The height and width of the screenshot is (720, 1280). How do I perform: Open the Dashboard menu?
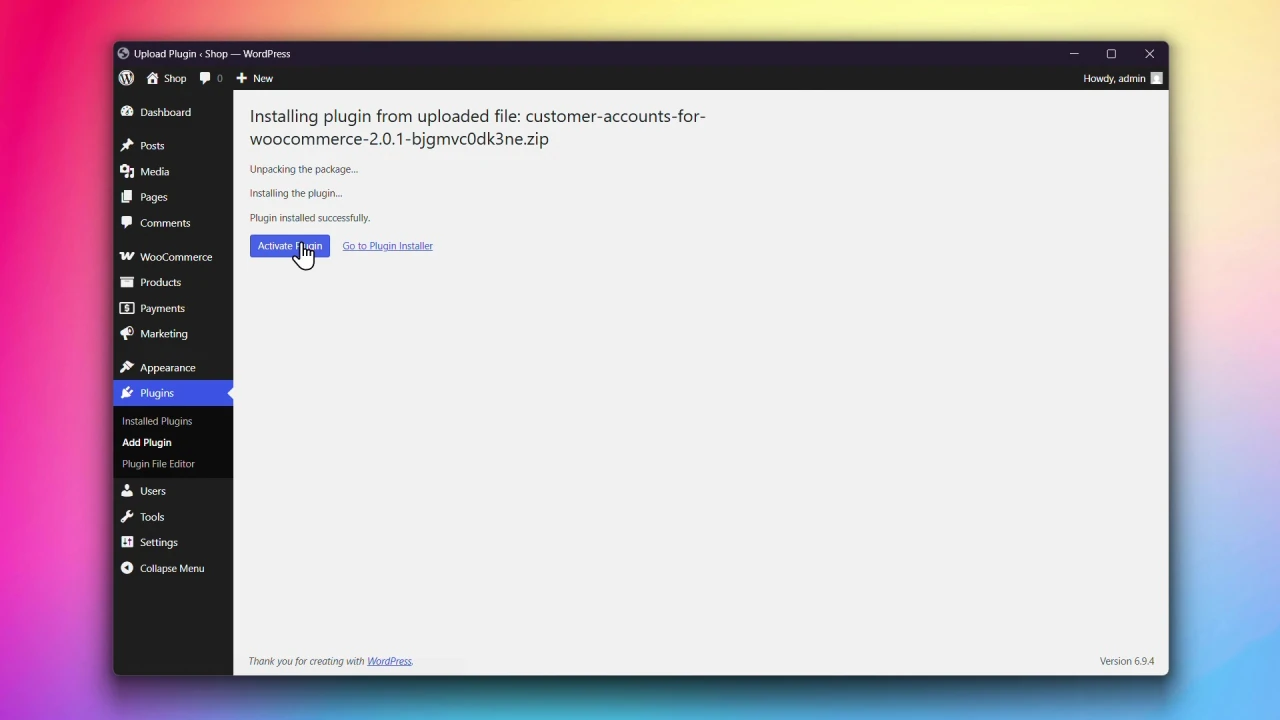click(173, 112)
